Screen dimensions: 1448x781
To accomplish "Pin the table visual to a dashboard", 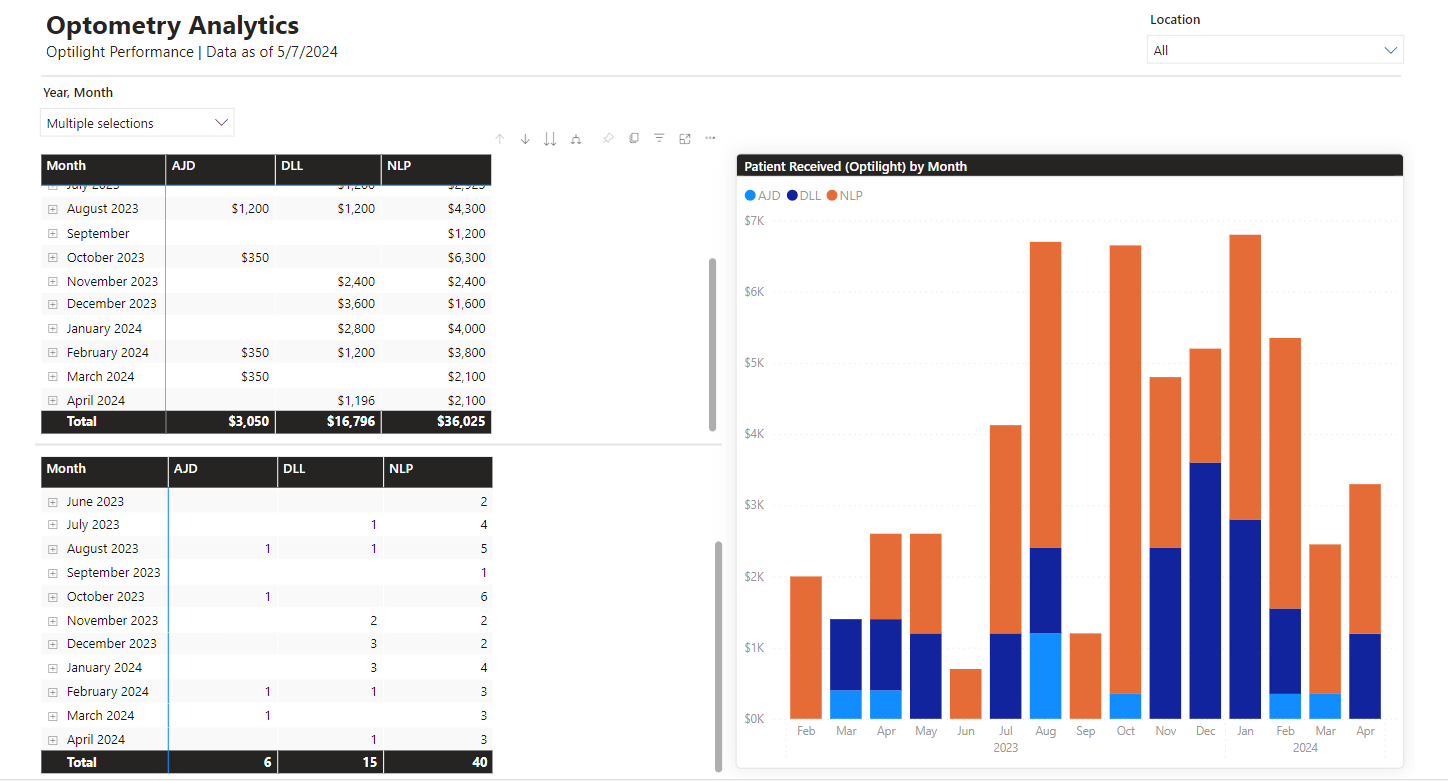I will 608,138.
